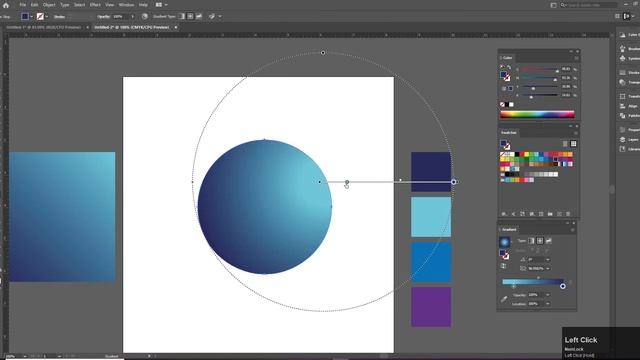The image size is (640, 360).
Task: Pick a color from the spectrum bar
Action: (x=537, y=114)
